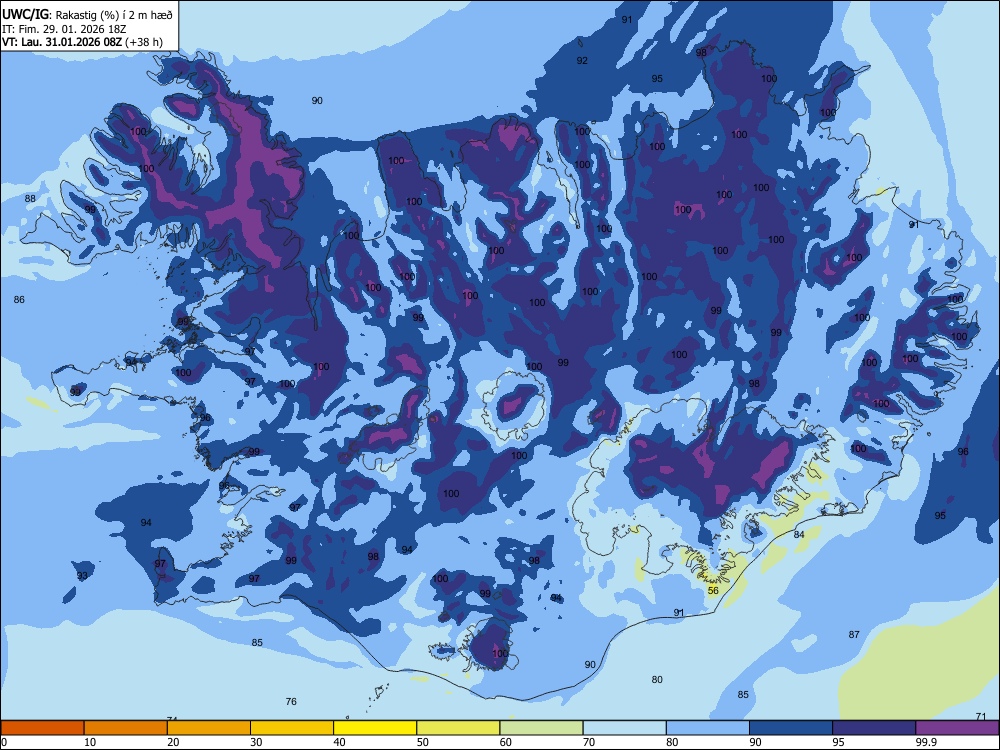Click the '93' humidity value label
The image size is (1000, 750).
point(82,576)
